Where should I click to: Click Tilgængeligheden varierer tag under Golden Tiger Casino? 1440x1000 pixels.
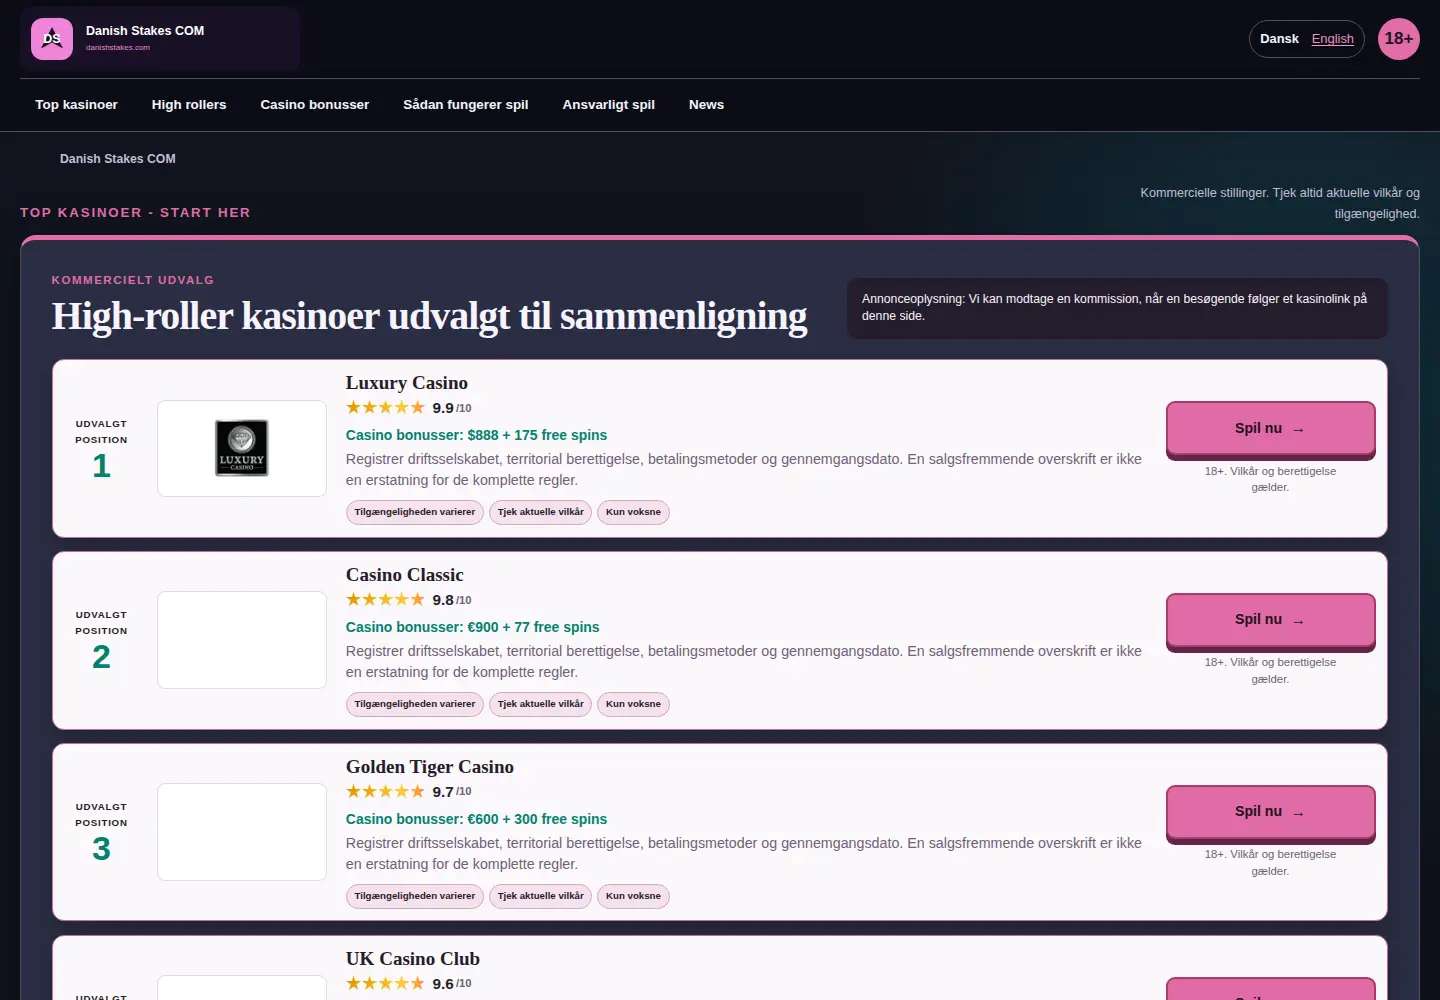(415, 897)
